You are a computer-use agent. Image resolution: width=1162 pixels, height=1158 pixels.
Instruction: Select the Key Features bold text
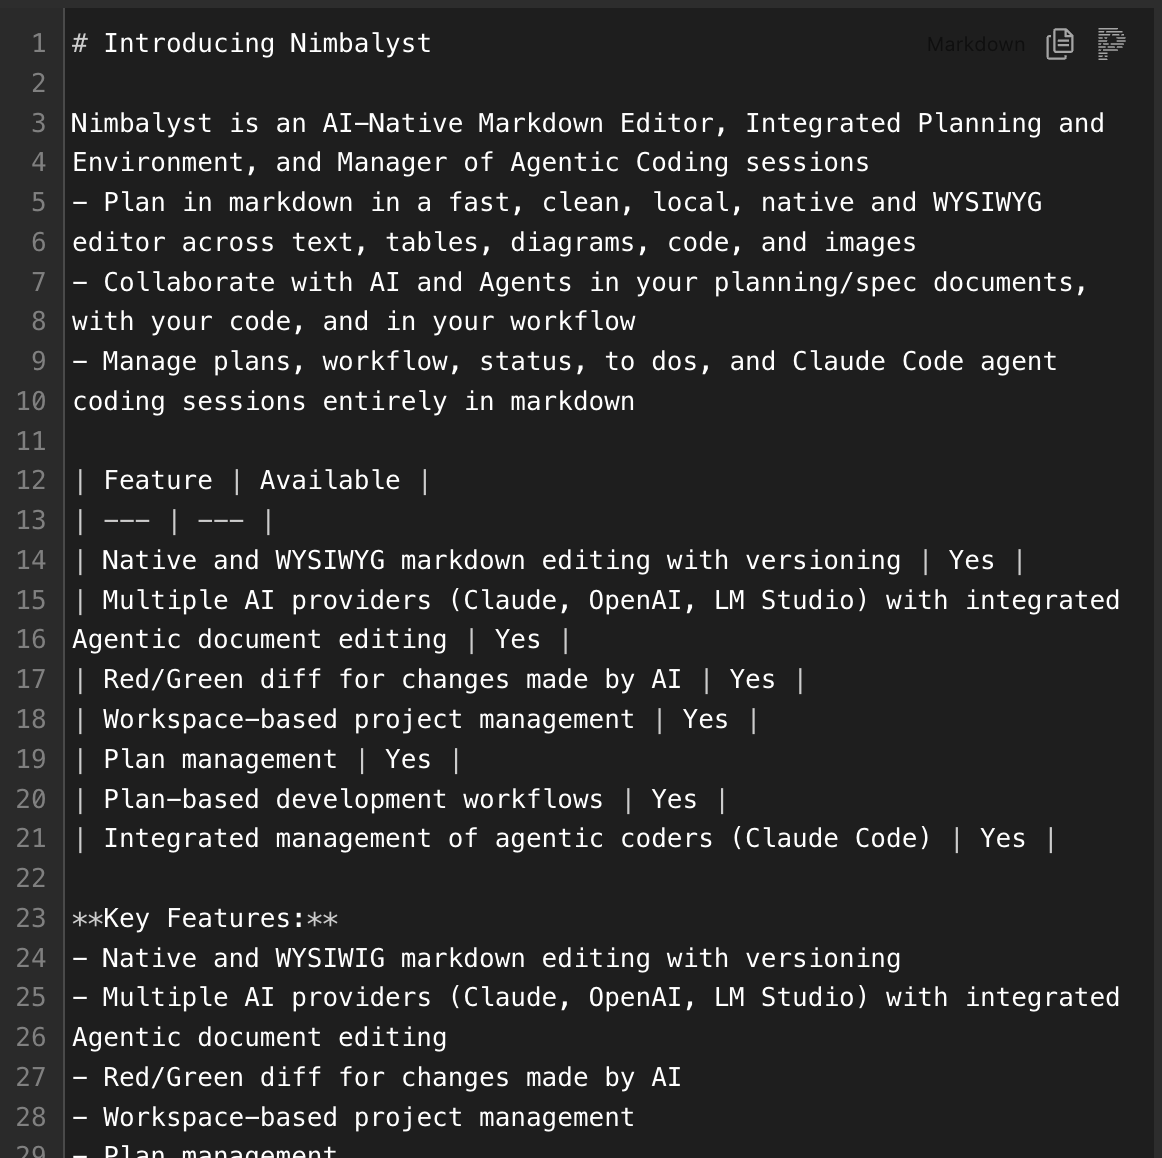coord(204,918)
